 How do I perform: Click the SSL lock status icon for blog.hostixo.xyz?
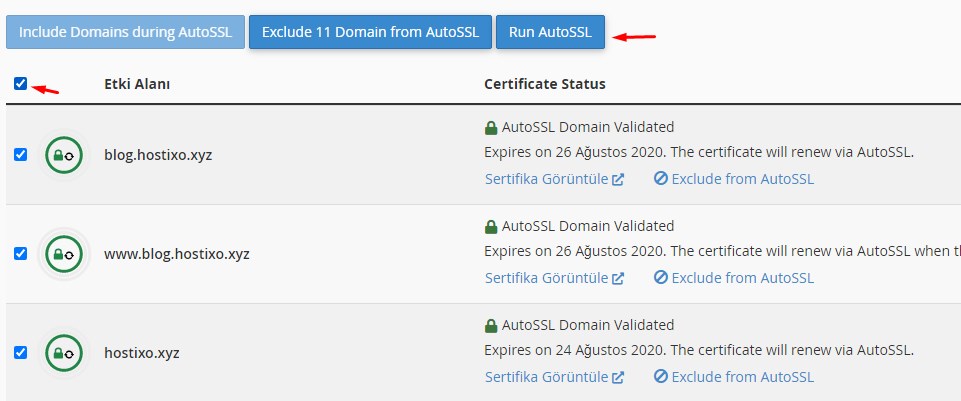(x=64, y=155)
